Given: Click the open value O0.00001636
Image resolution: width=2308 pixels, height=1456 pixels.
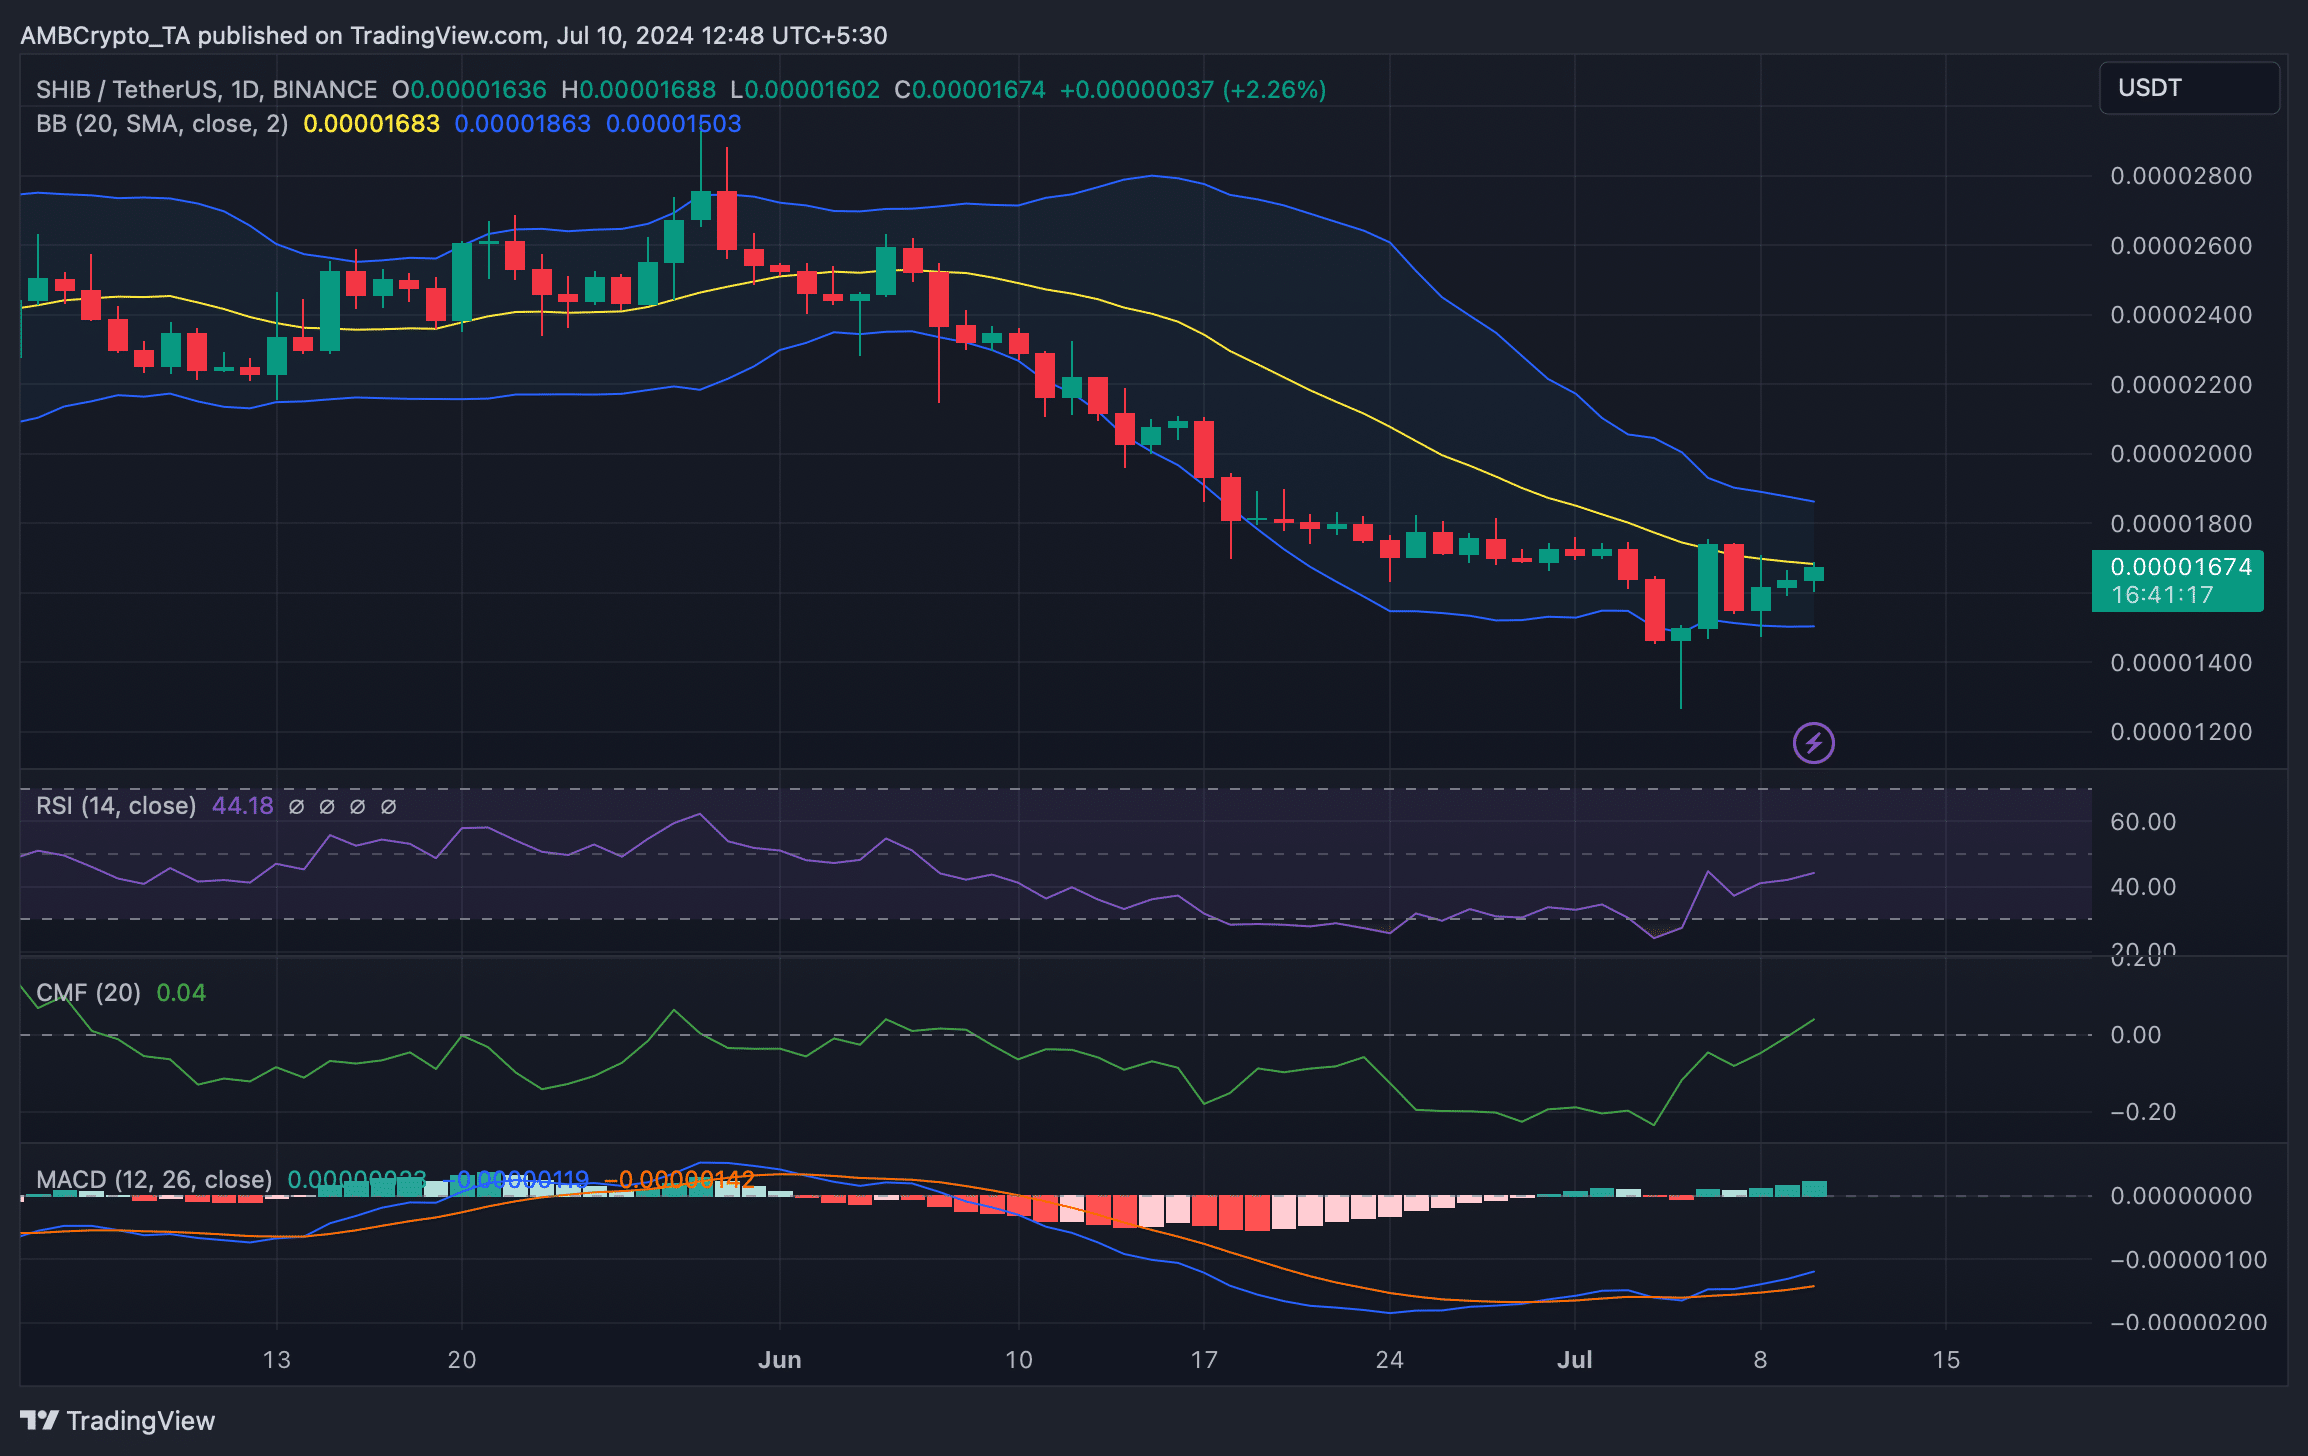Looking at the screenshot, I should click(x=469, y=90).
